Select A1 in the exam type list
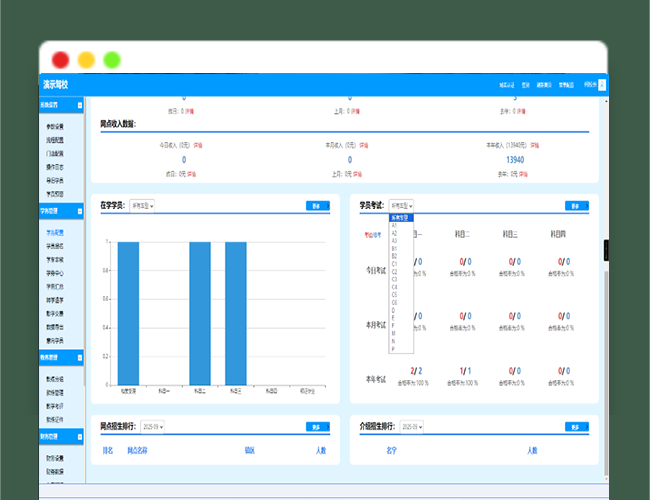 [394, 223]
